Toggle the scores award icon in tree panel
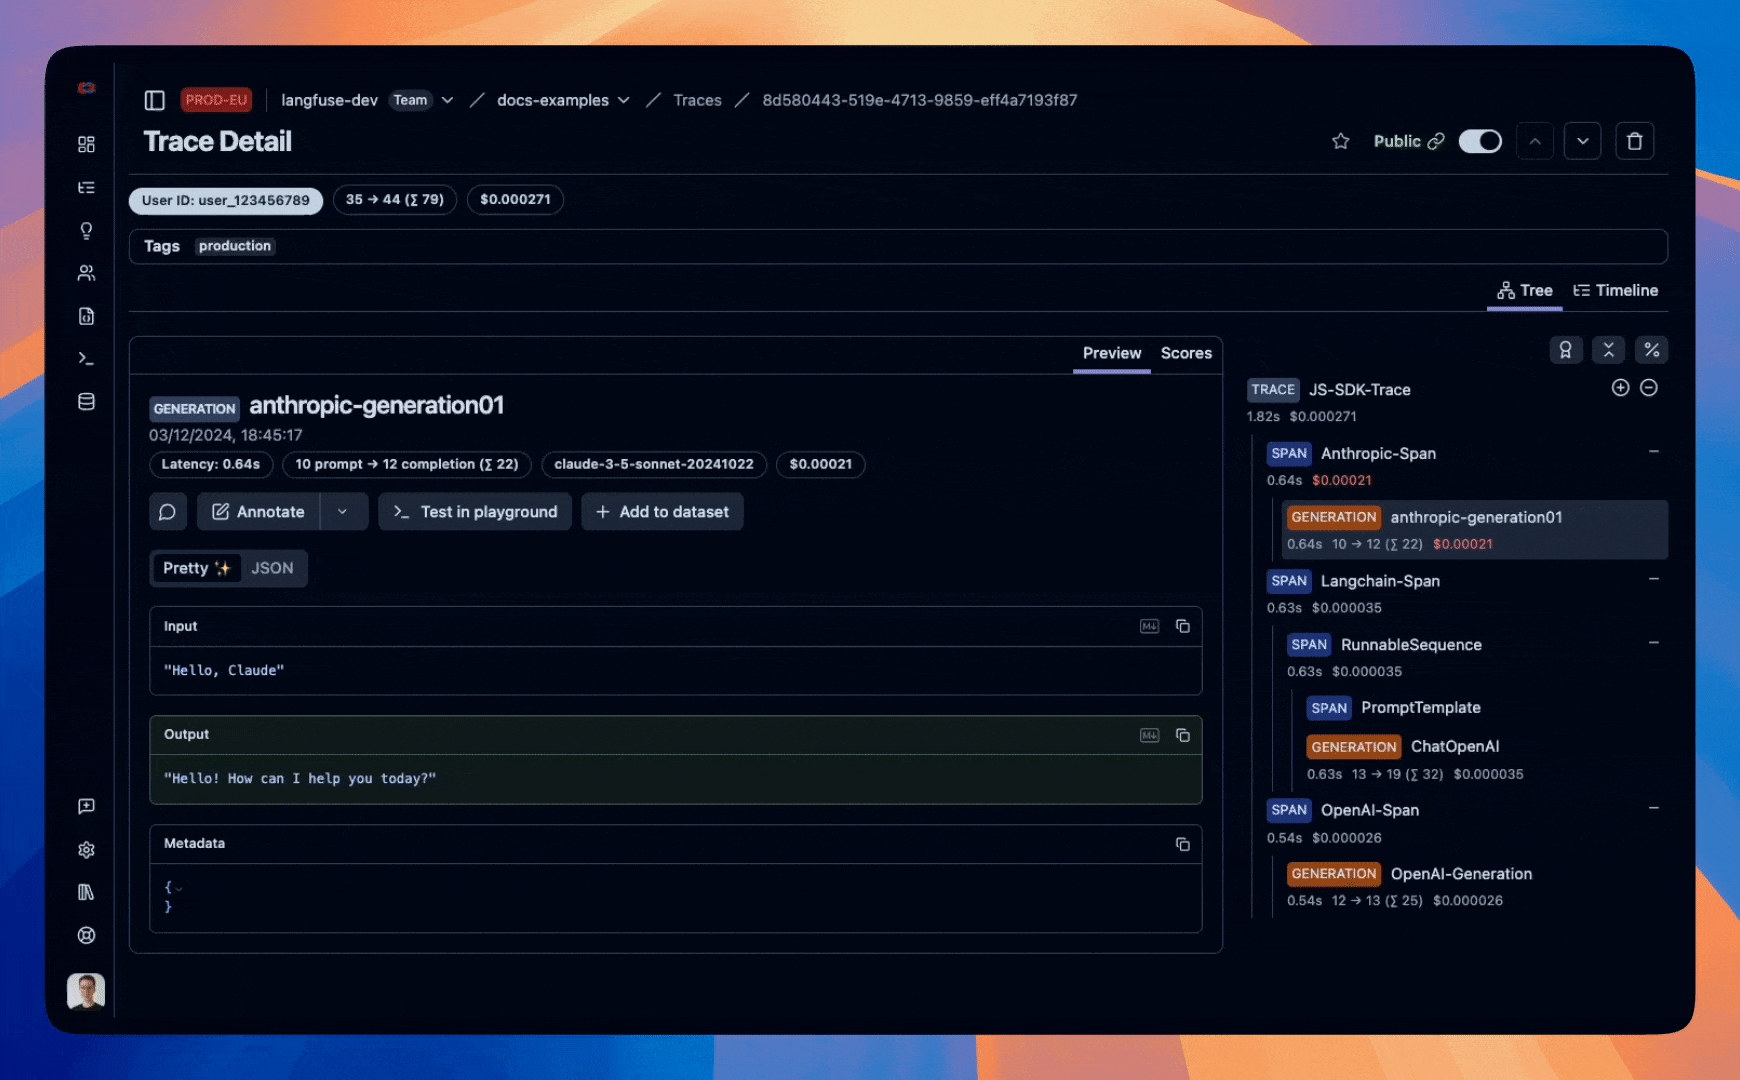Viewport: 1740px width, 1080px height. 1566,350
